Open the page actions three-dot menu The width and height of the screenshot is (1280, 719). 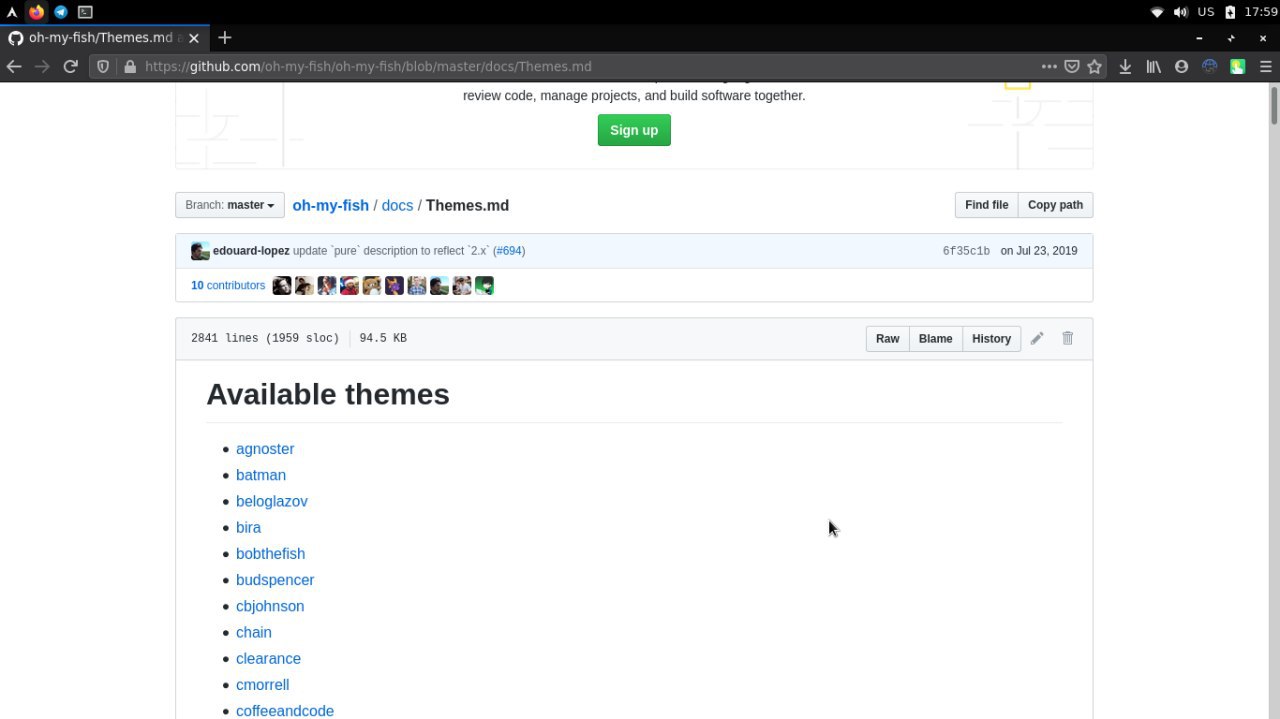pos(1048,66)
